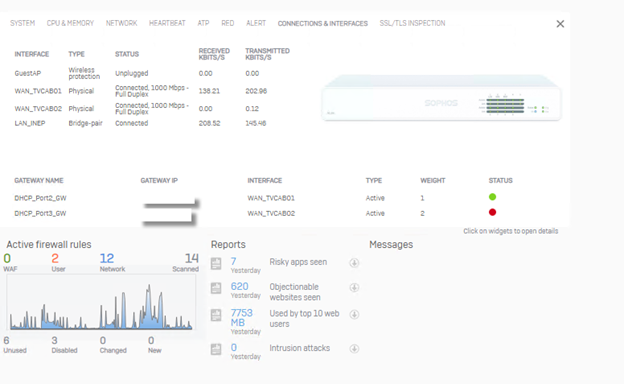Click the top 10 web users report icon

pyautogui.click(x=216, y=315)
